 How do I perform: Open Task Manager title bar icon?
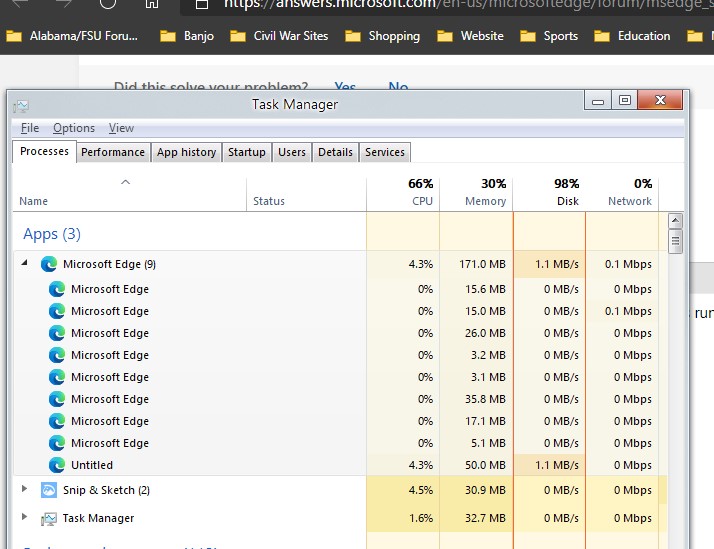point(21,106)
